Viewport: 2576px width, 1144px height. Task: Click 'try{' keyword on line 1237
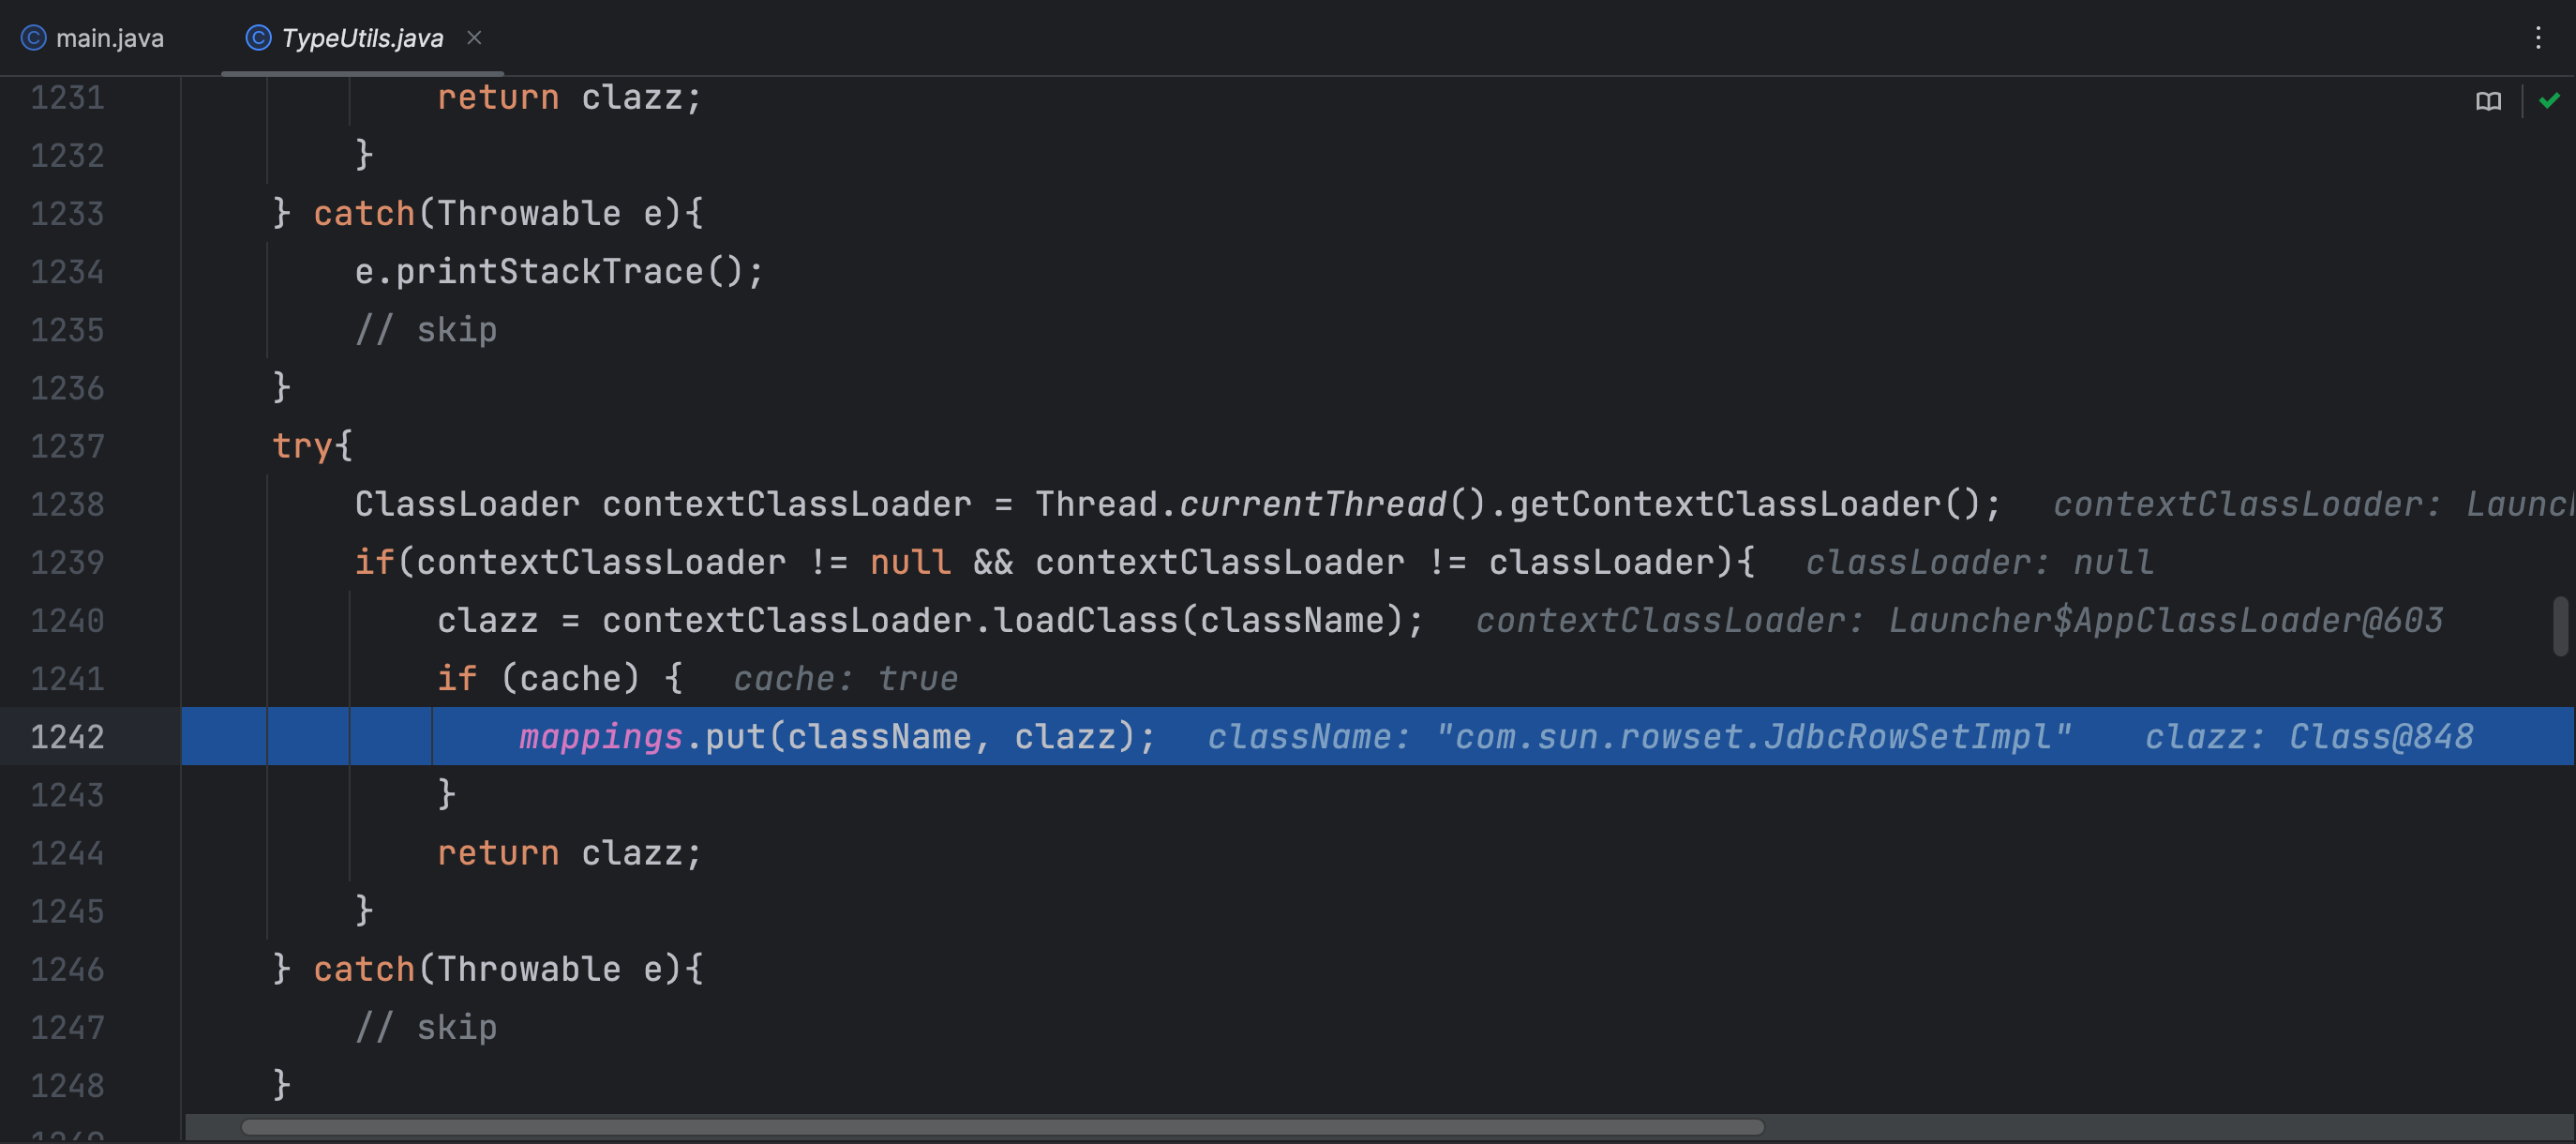[312, 446]
